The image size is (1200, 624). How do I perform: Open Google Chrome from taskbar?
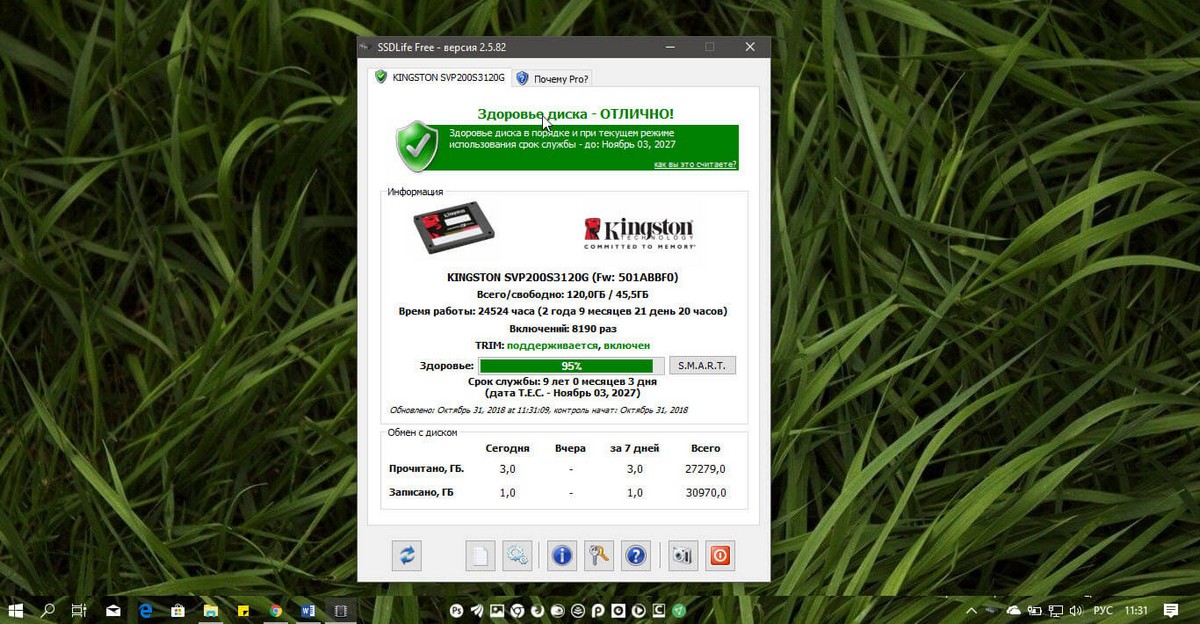pos(276,609)
